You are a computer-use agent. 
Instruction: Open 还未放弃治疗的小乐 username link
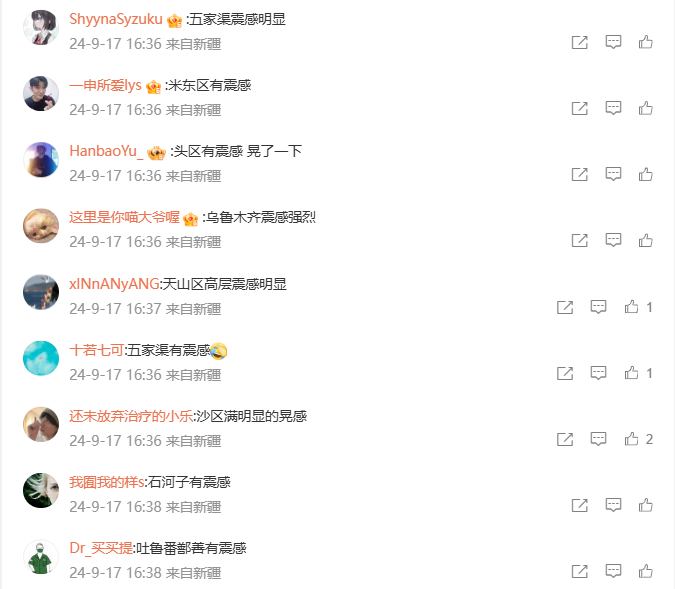click(131, 416)
